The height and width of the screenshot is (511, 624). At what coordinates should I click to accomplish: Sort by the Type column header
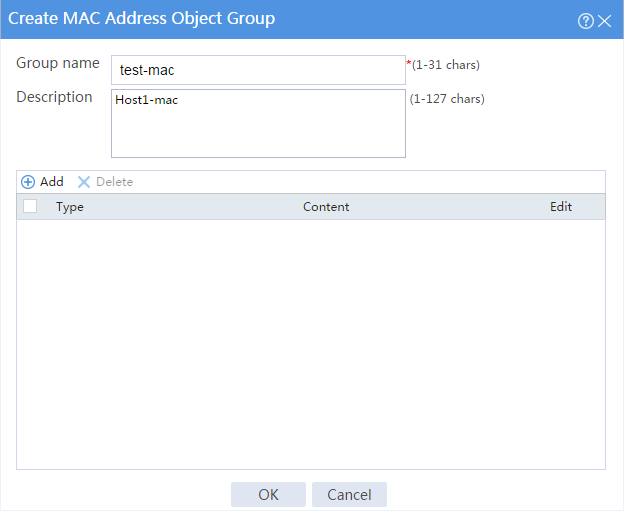[x=70, y=207]
